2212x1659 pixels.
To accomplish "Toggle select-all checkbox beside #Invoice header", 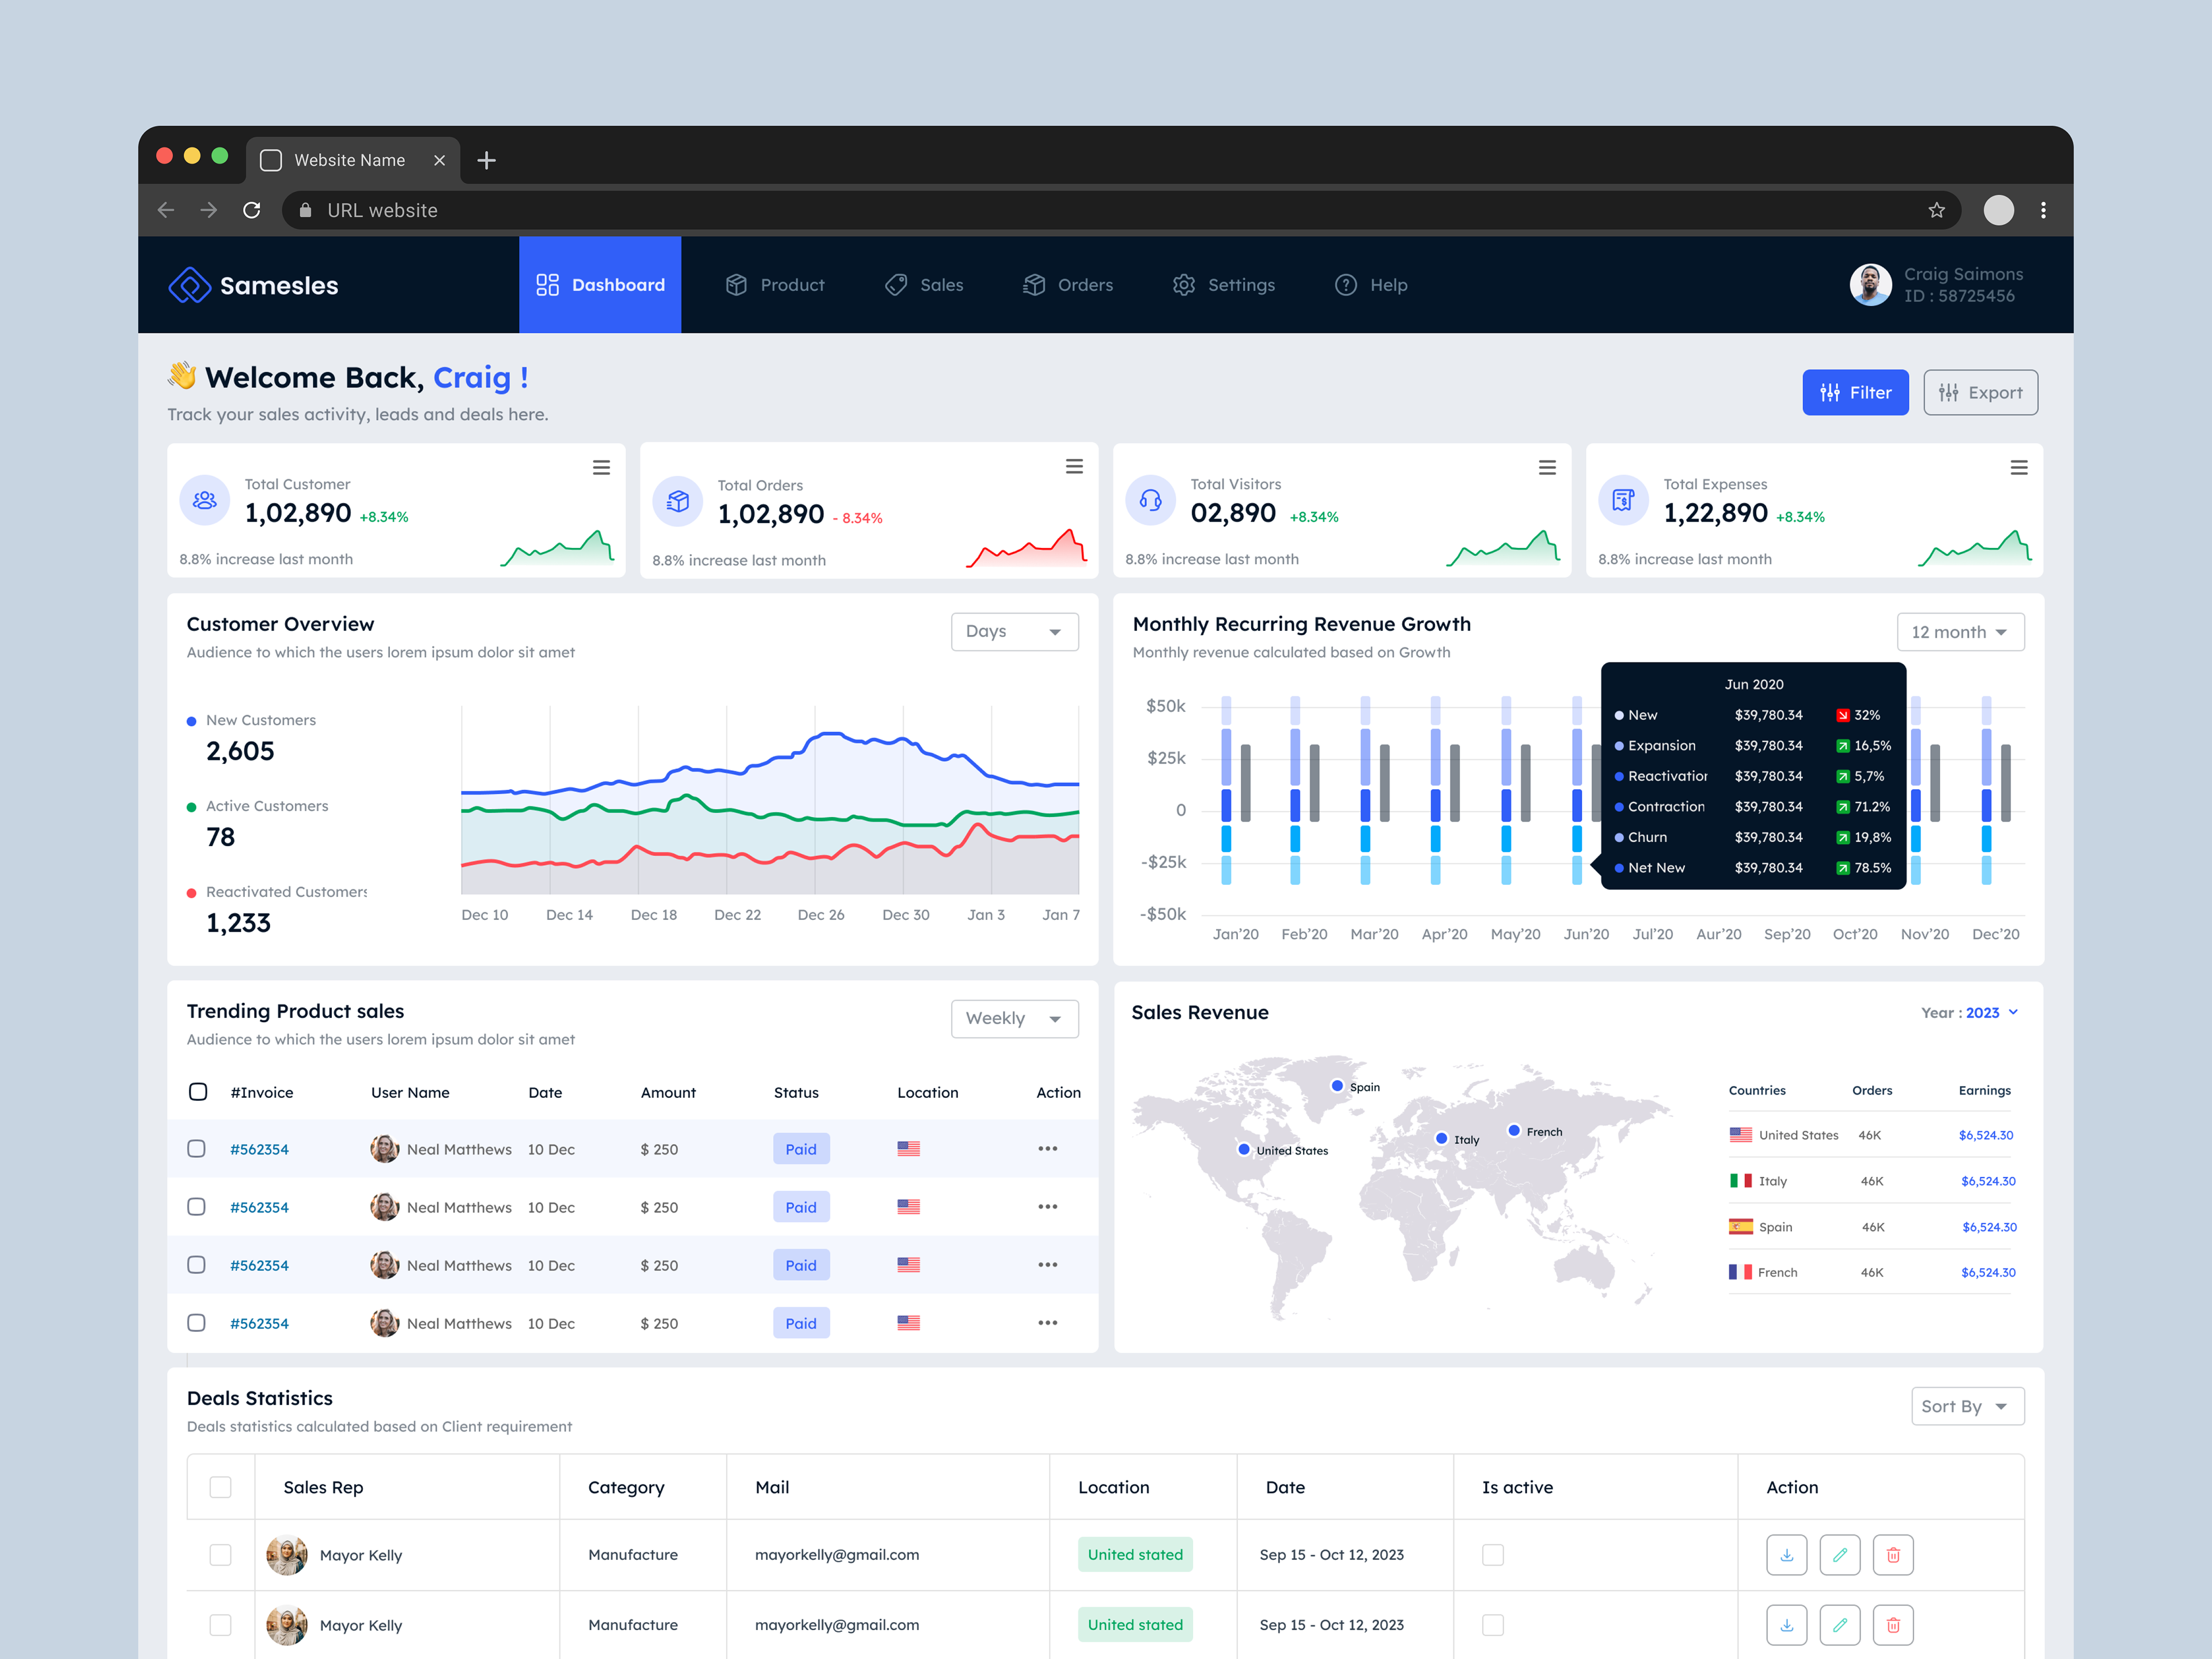I will 198,1092.
